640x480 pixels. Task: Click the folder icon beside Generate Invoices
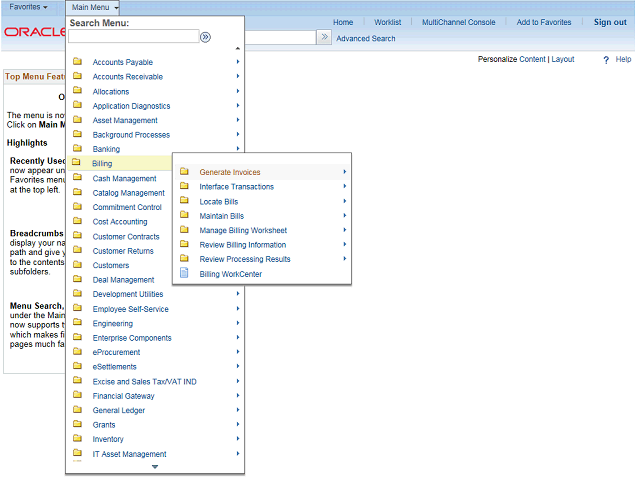tap(184, 171)
